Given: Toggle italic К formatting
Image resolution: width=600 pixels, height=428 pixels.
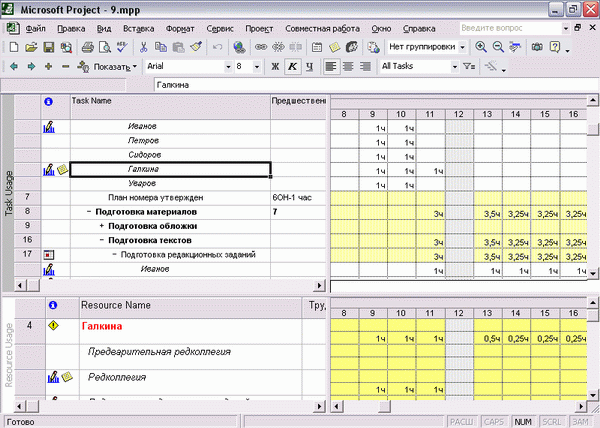Looking at the screenshot, I should (292, 67).
